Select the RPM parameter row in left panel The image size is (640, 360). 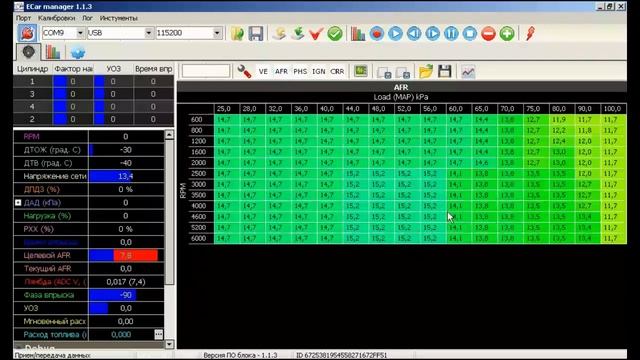coord(89,137)
